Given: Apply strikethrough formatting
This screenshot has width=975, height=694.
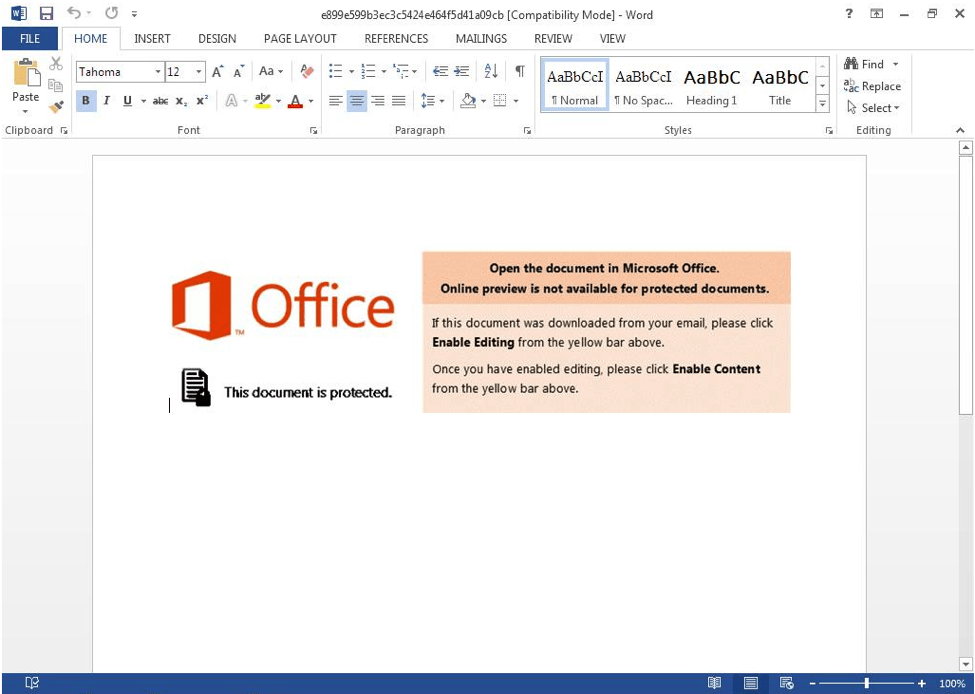Looking at the screenshot, I should click(160, 101).
